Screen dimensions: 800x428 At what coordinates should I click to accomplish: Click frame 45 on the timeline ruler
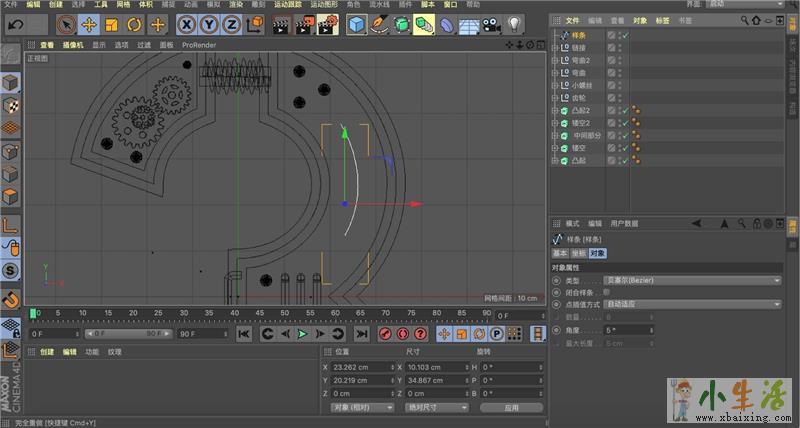pos(258,313)
